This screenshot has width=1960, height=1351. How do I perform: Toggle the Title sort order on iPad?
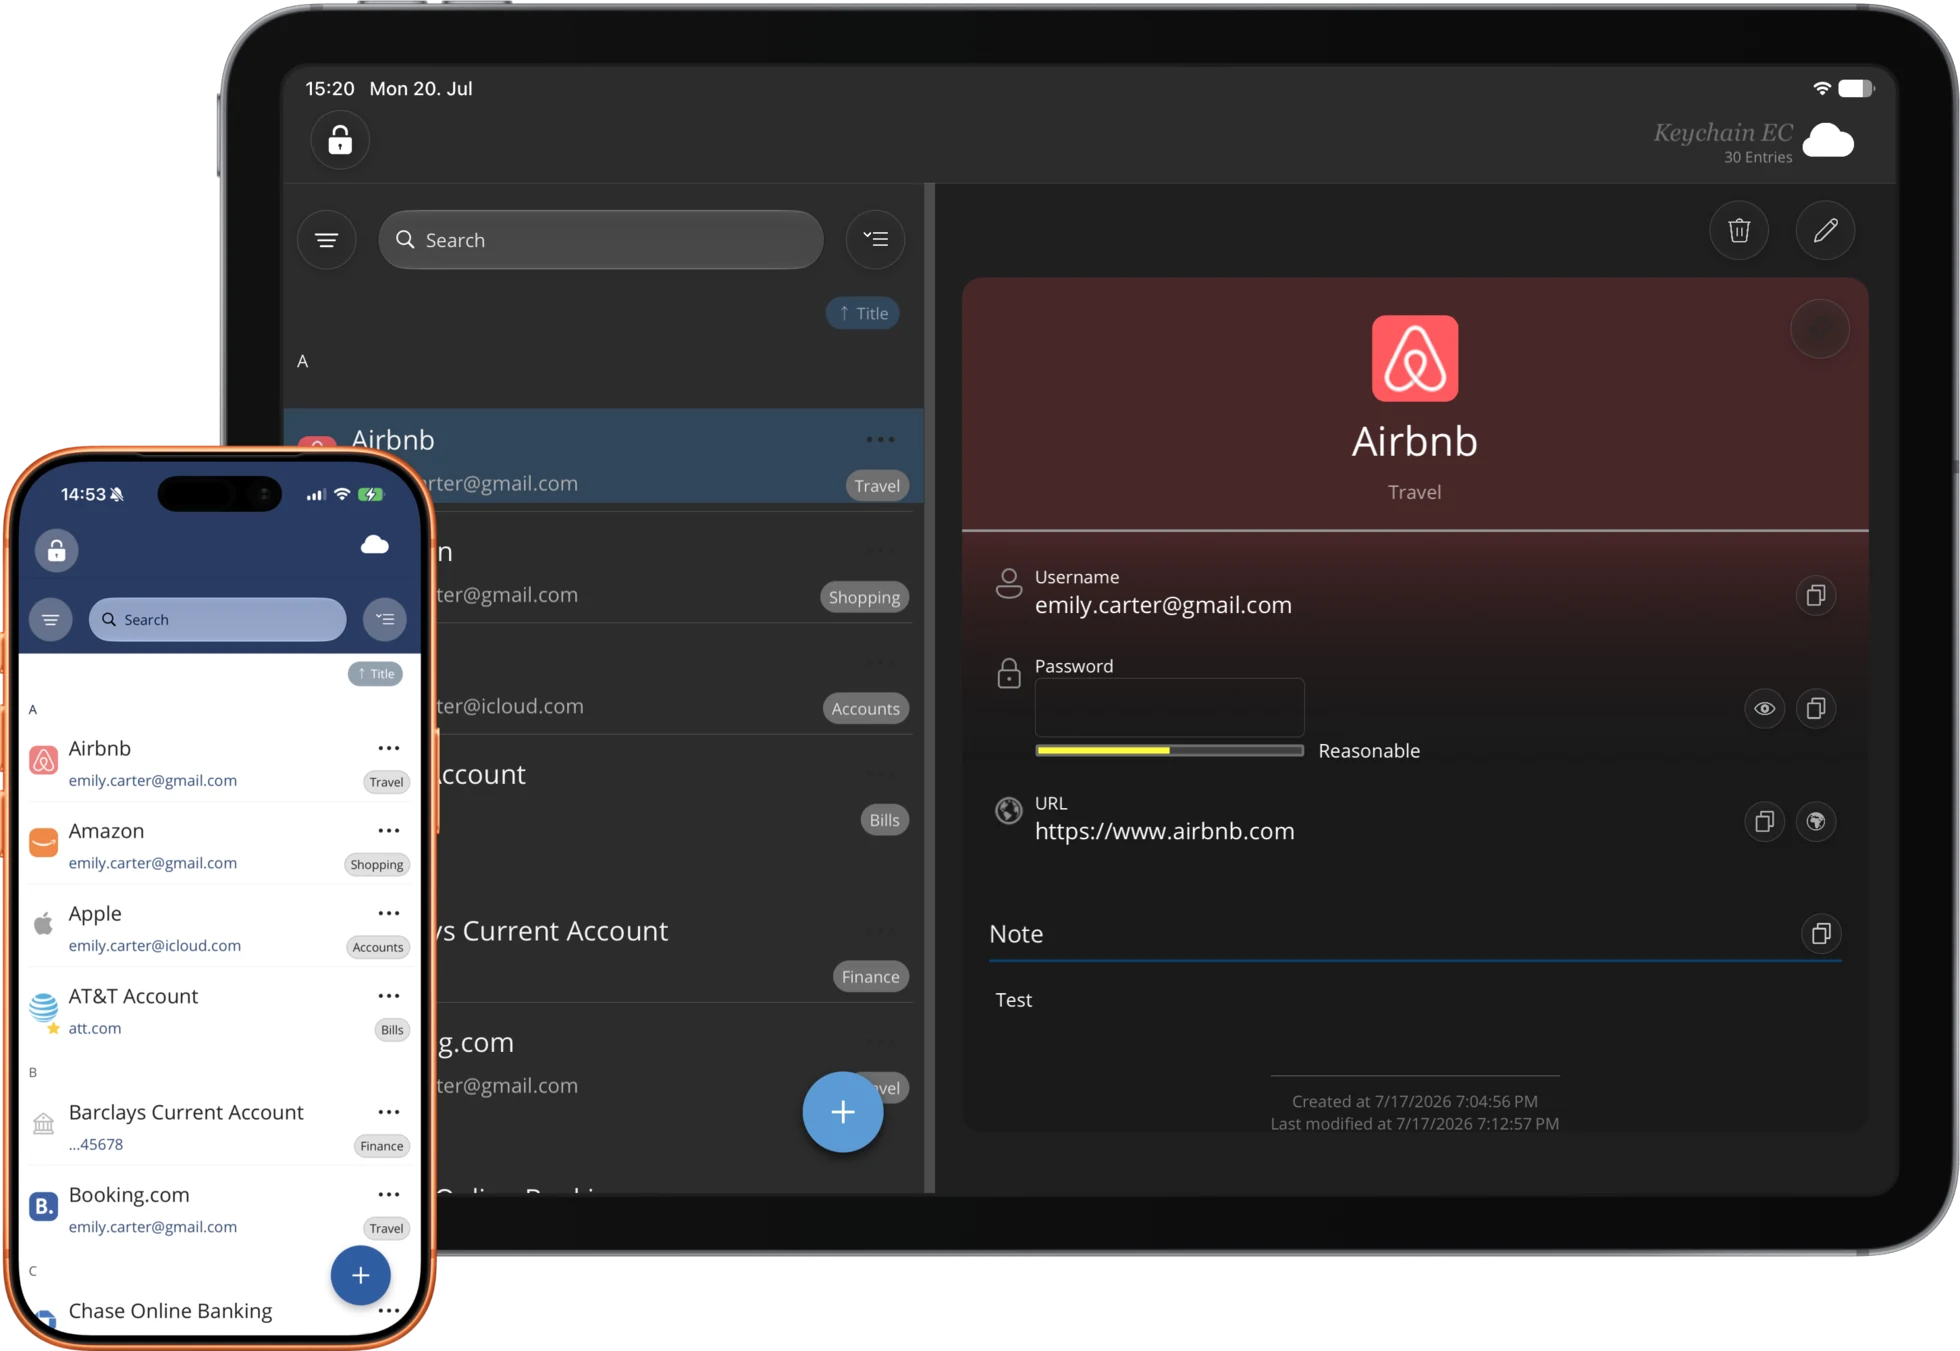[863, 313]
